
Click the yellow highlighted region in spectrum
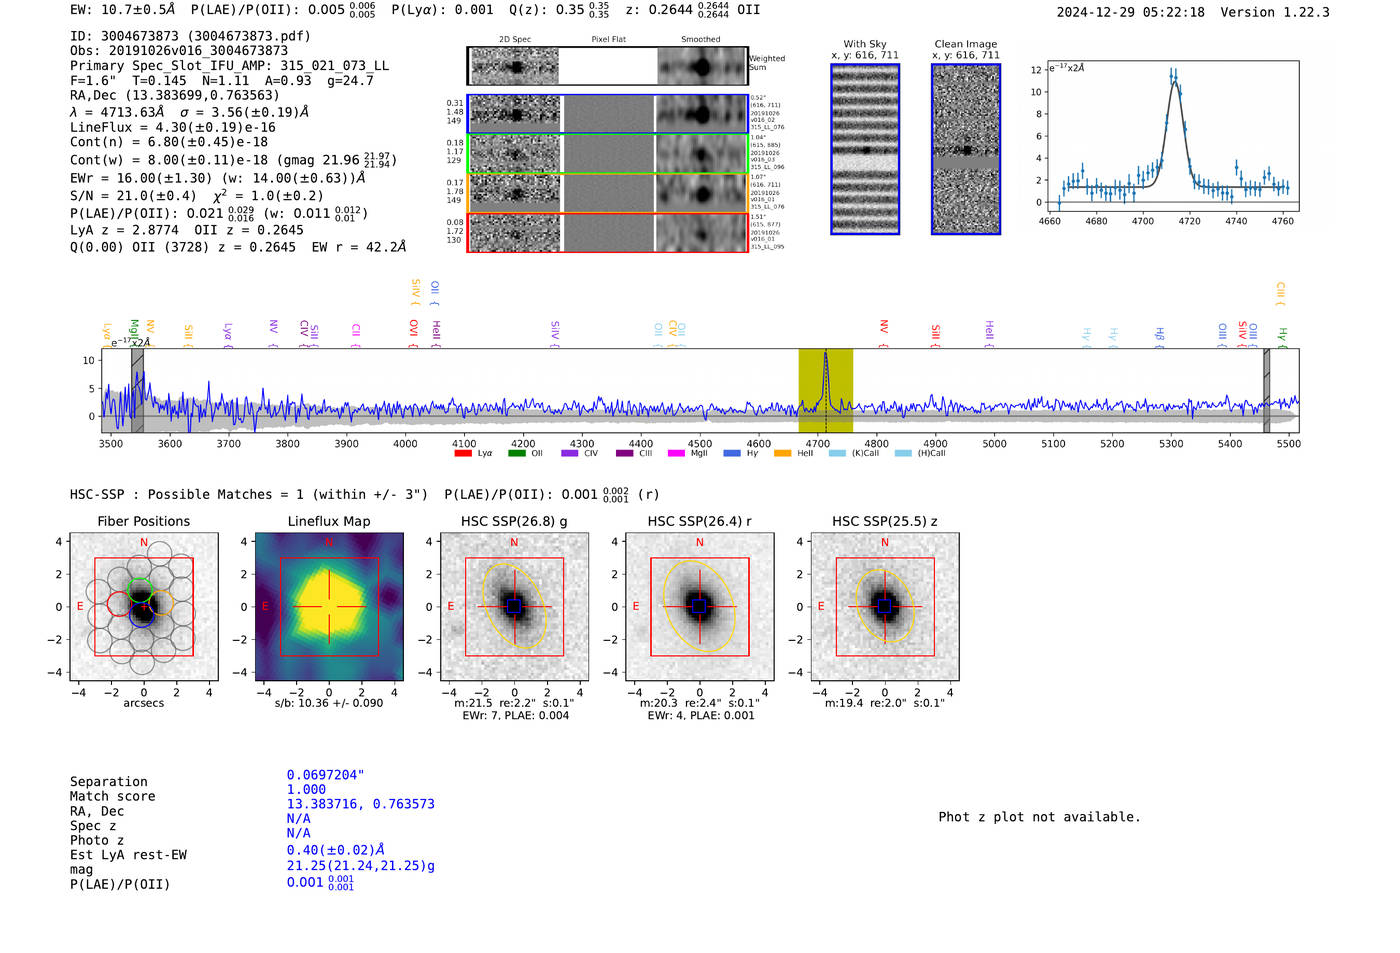pyautogui.click(x=825, y=390)
